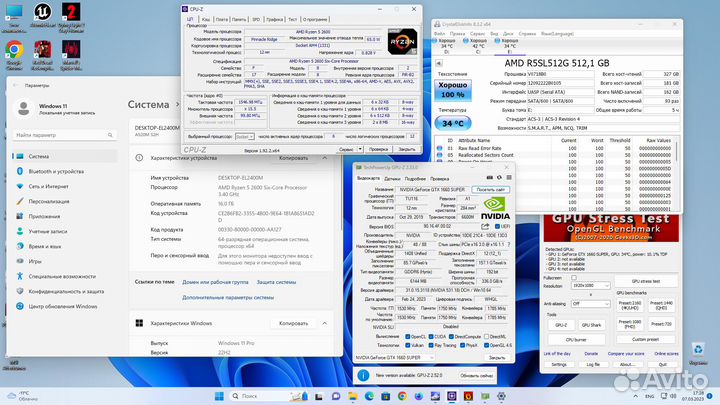
Task: Click the Windows Start button on taskbar
Action: coord(219,396)
